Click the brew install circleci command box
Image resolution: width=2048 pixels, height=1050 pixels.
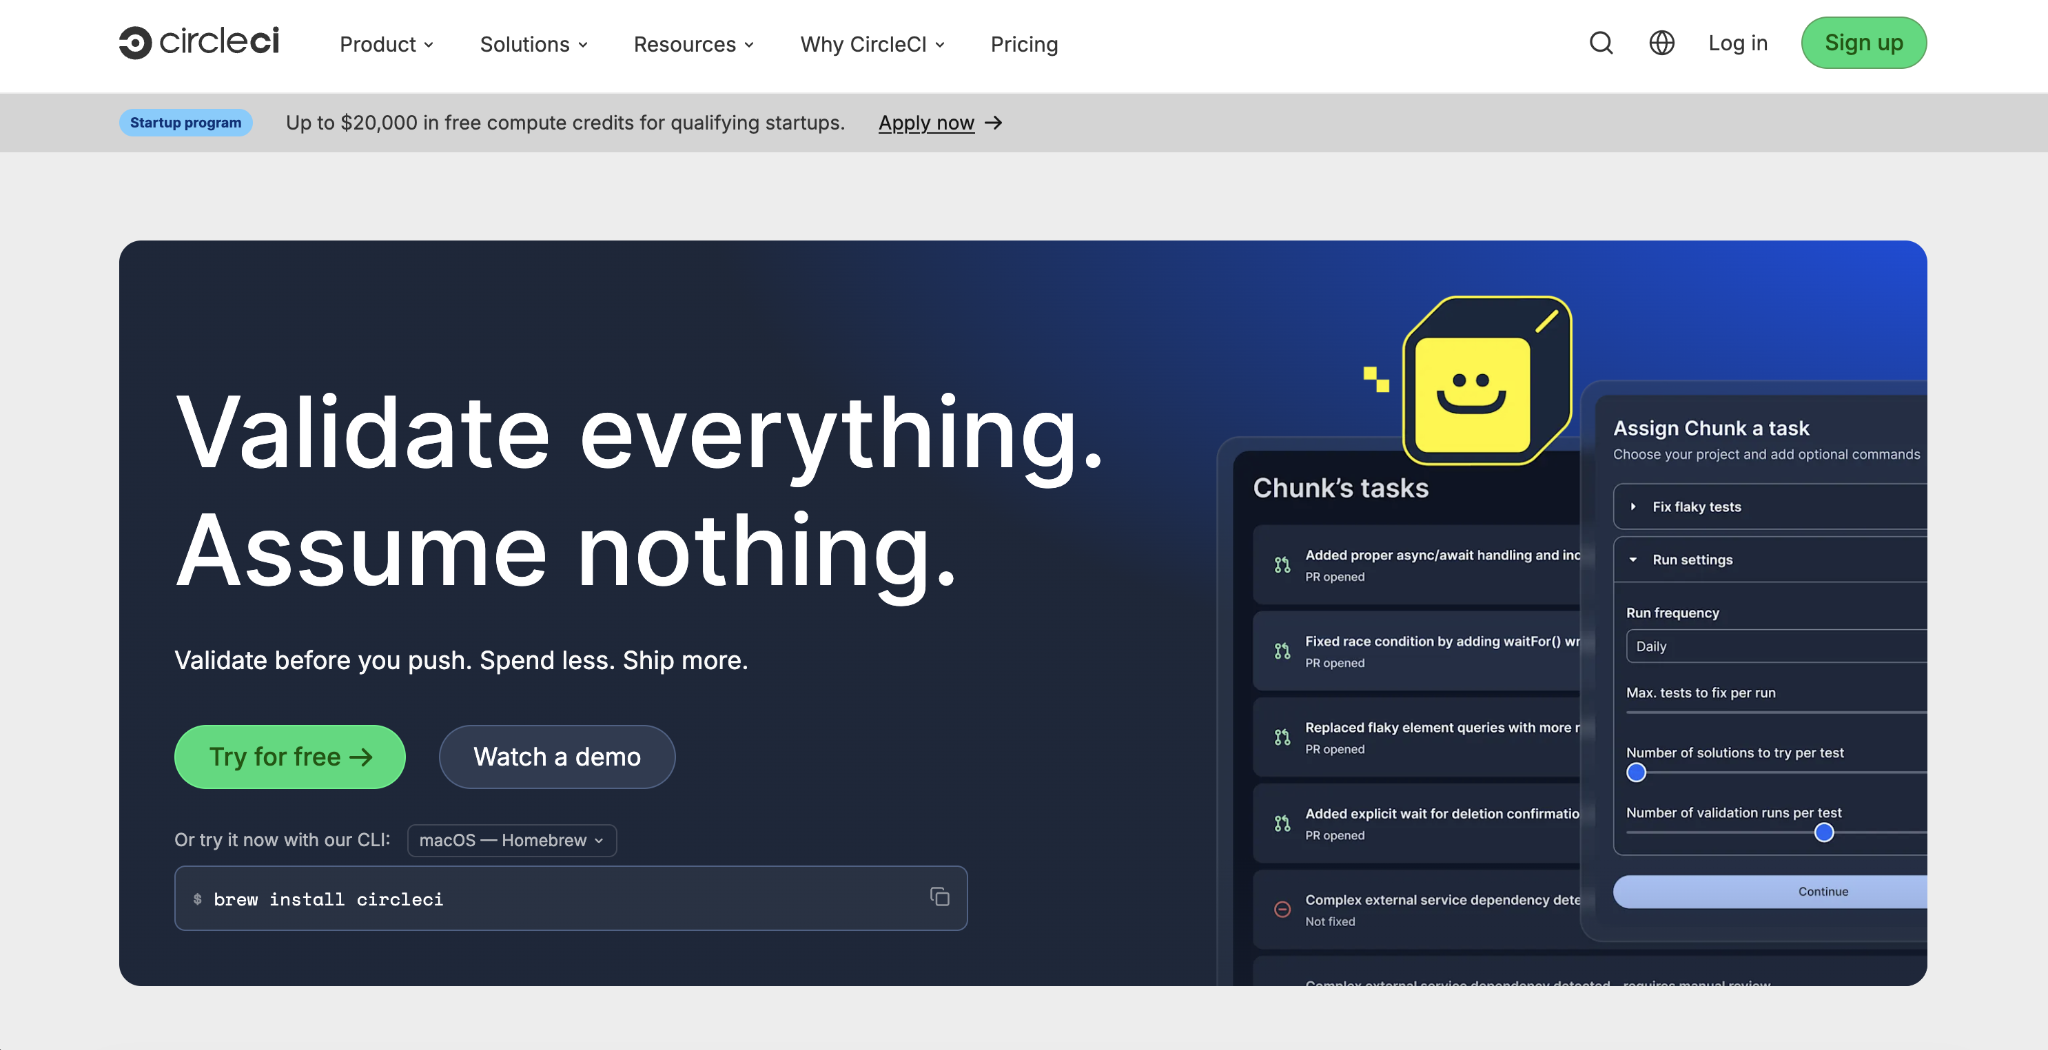click(571, 898)
